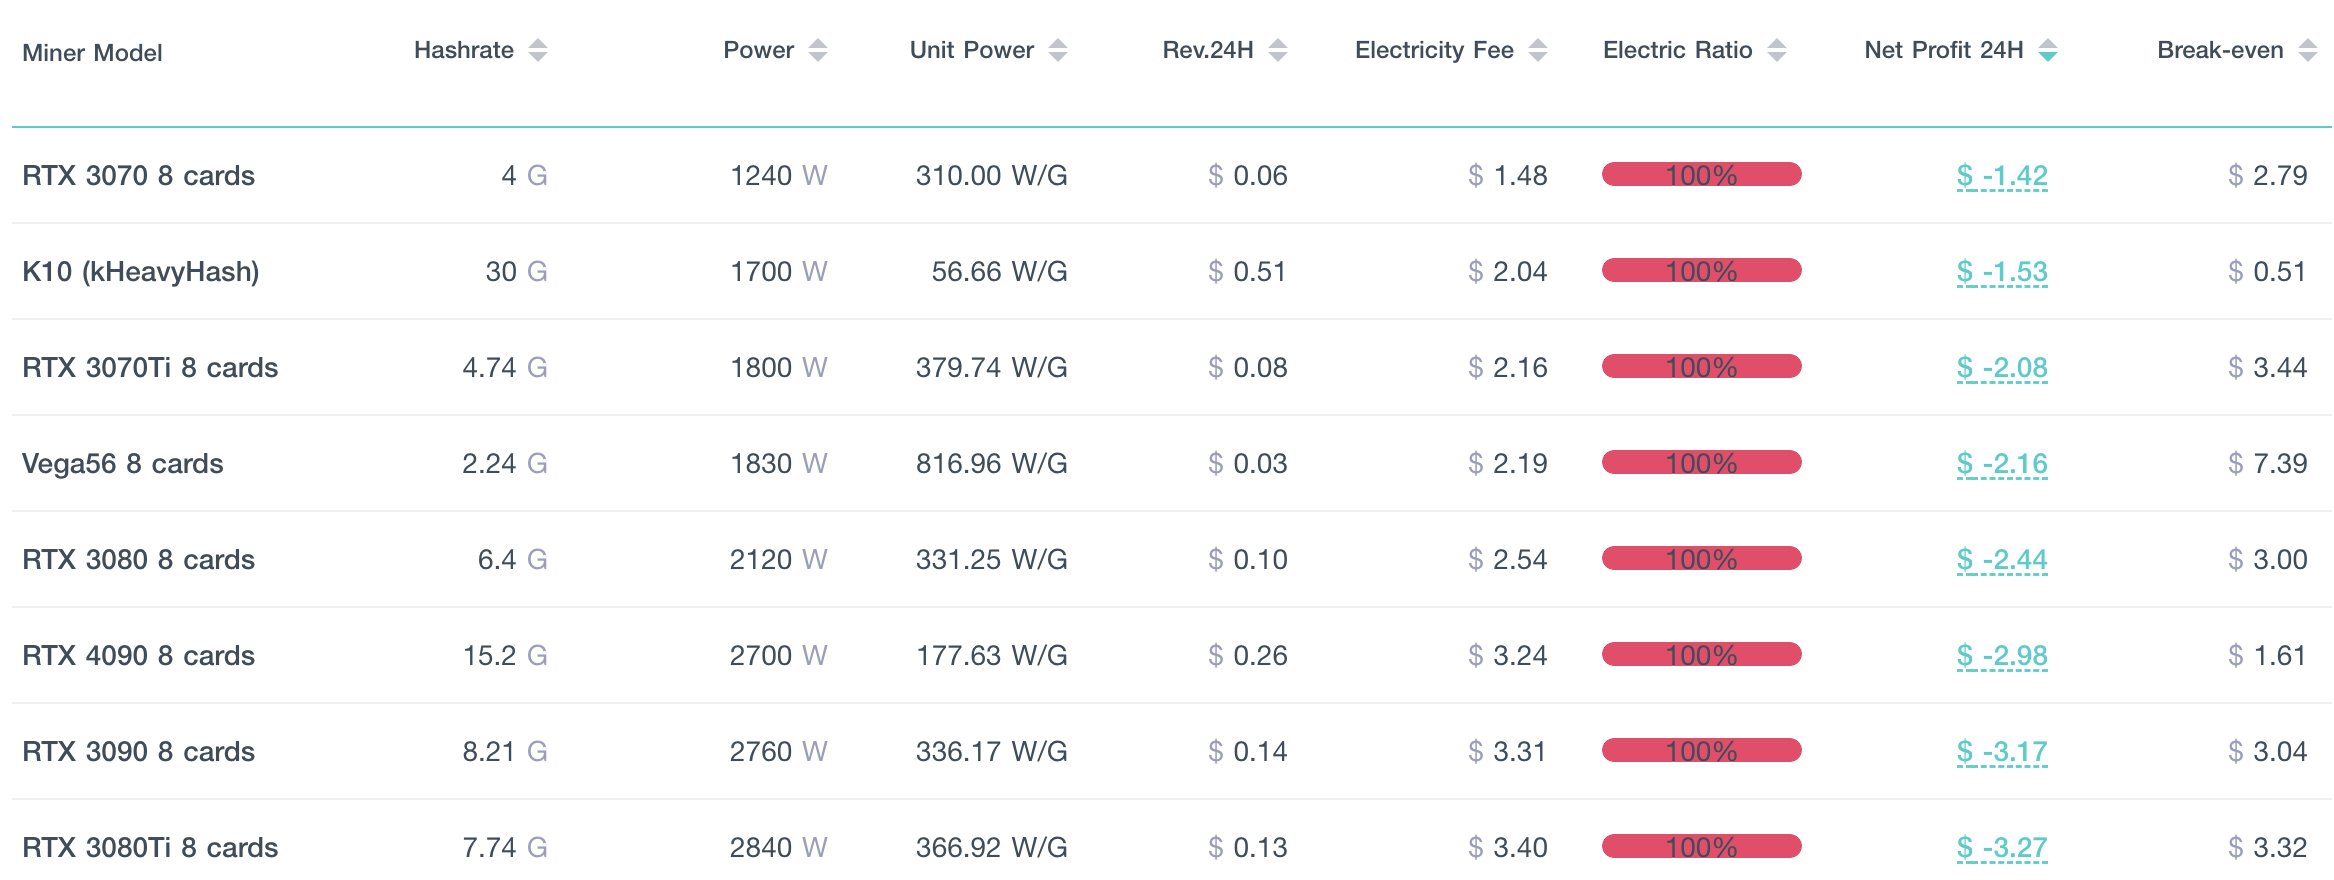This screenshot has height=880, width=2334.
Task: Click the Electricity Fee header text
Action: tap(1433, 50)
